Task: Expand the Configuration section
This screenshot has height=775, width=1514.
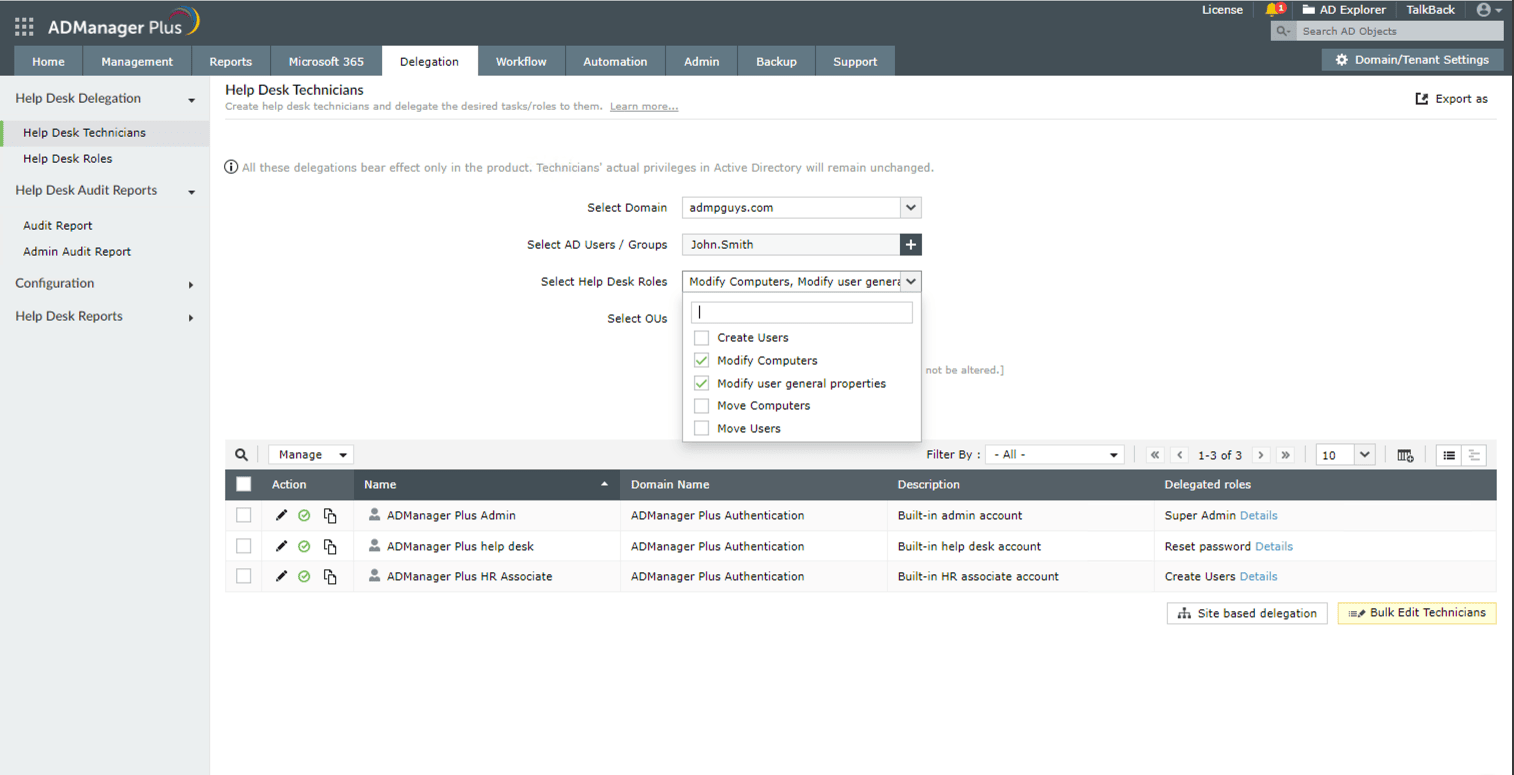Action: point(191,285)
